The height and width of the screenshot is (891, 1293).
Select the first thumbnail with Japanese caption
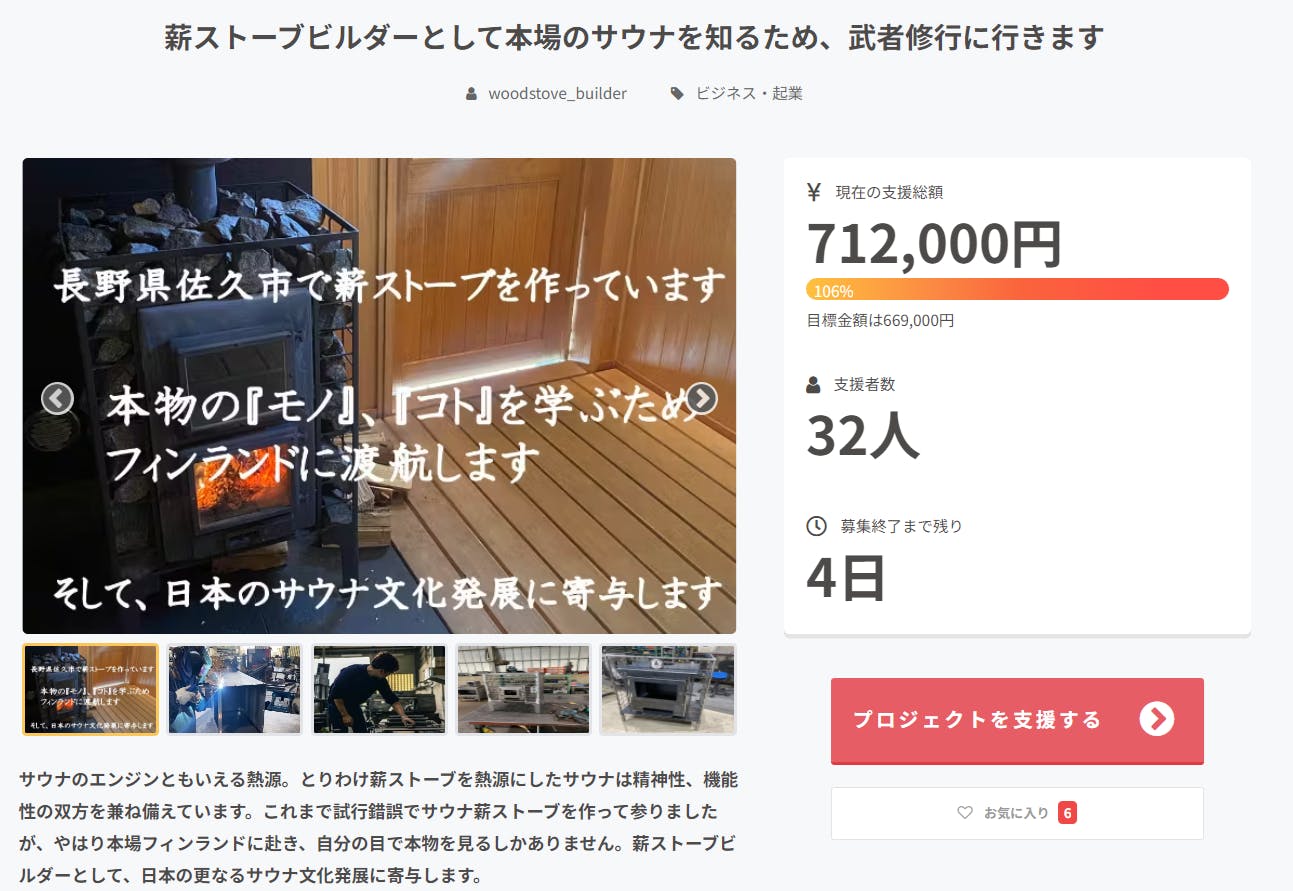(x=90, y=689)
